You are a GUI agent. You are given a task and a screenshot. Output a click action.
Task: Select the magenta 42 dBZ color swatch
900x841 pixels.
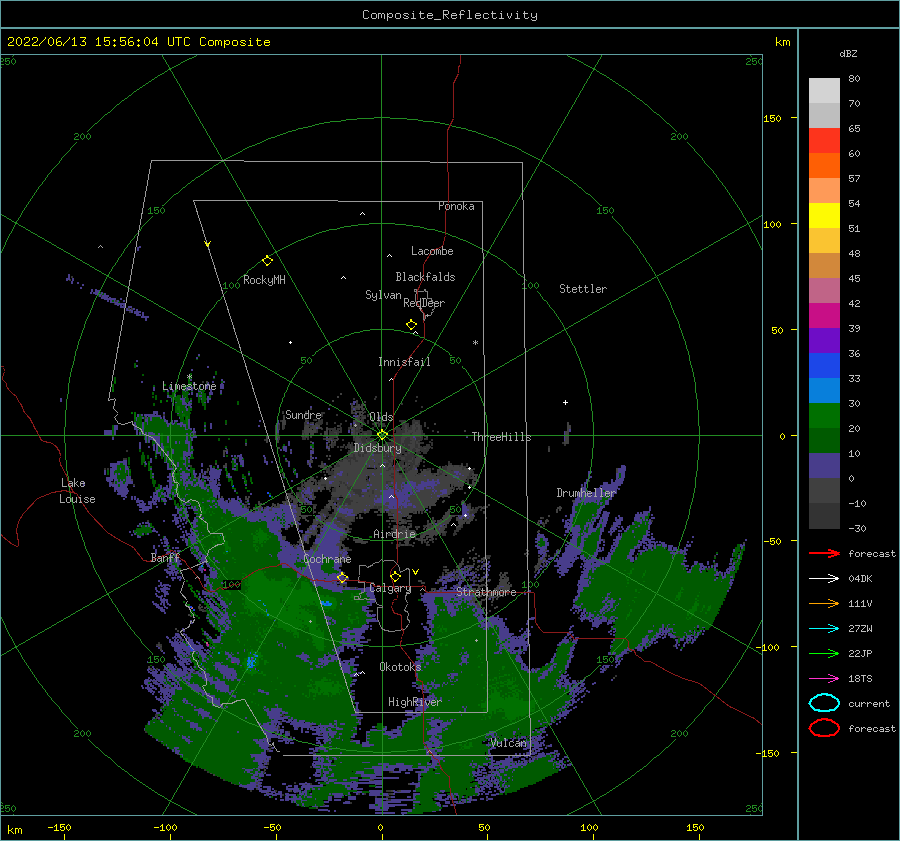(x=824, y=316)
